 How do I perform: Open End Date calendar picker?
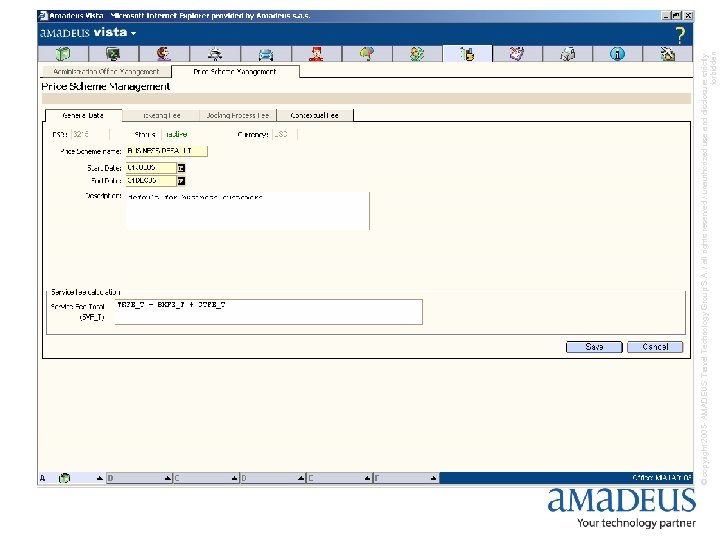181,181
